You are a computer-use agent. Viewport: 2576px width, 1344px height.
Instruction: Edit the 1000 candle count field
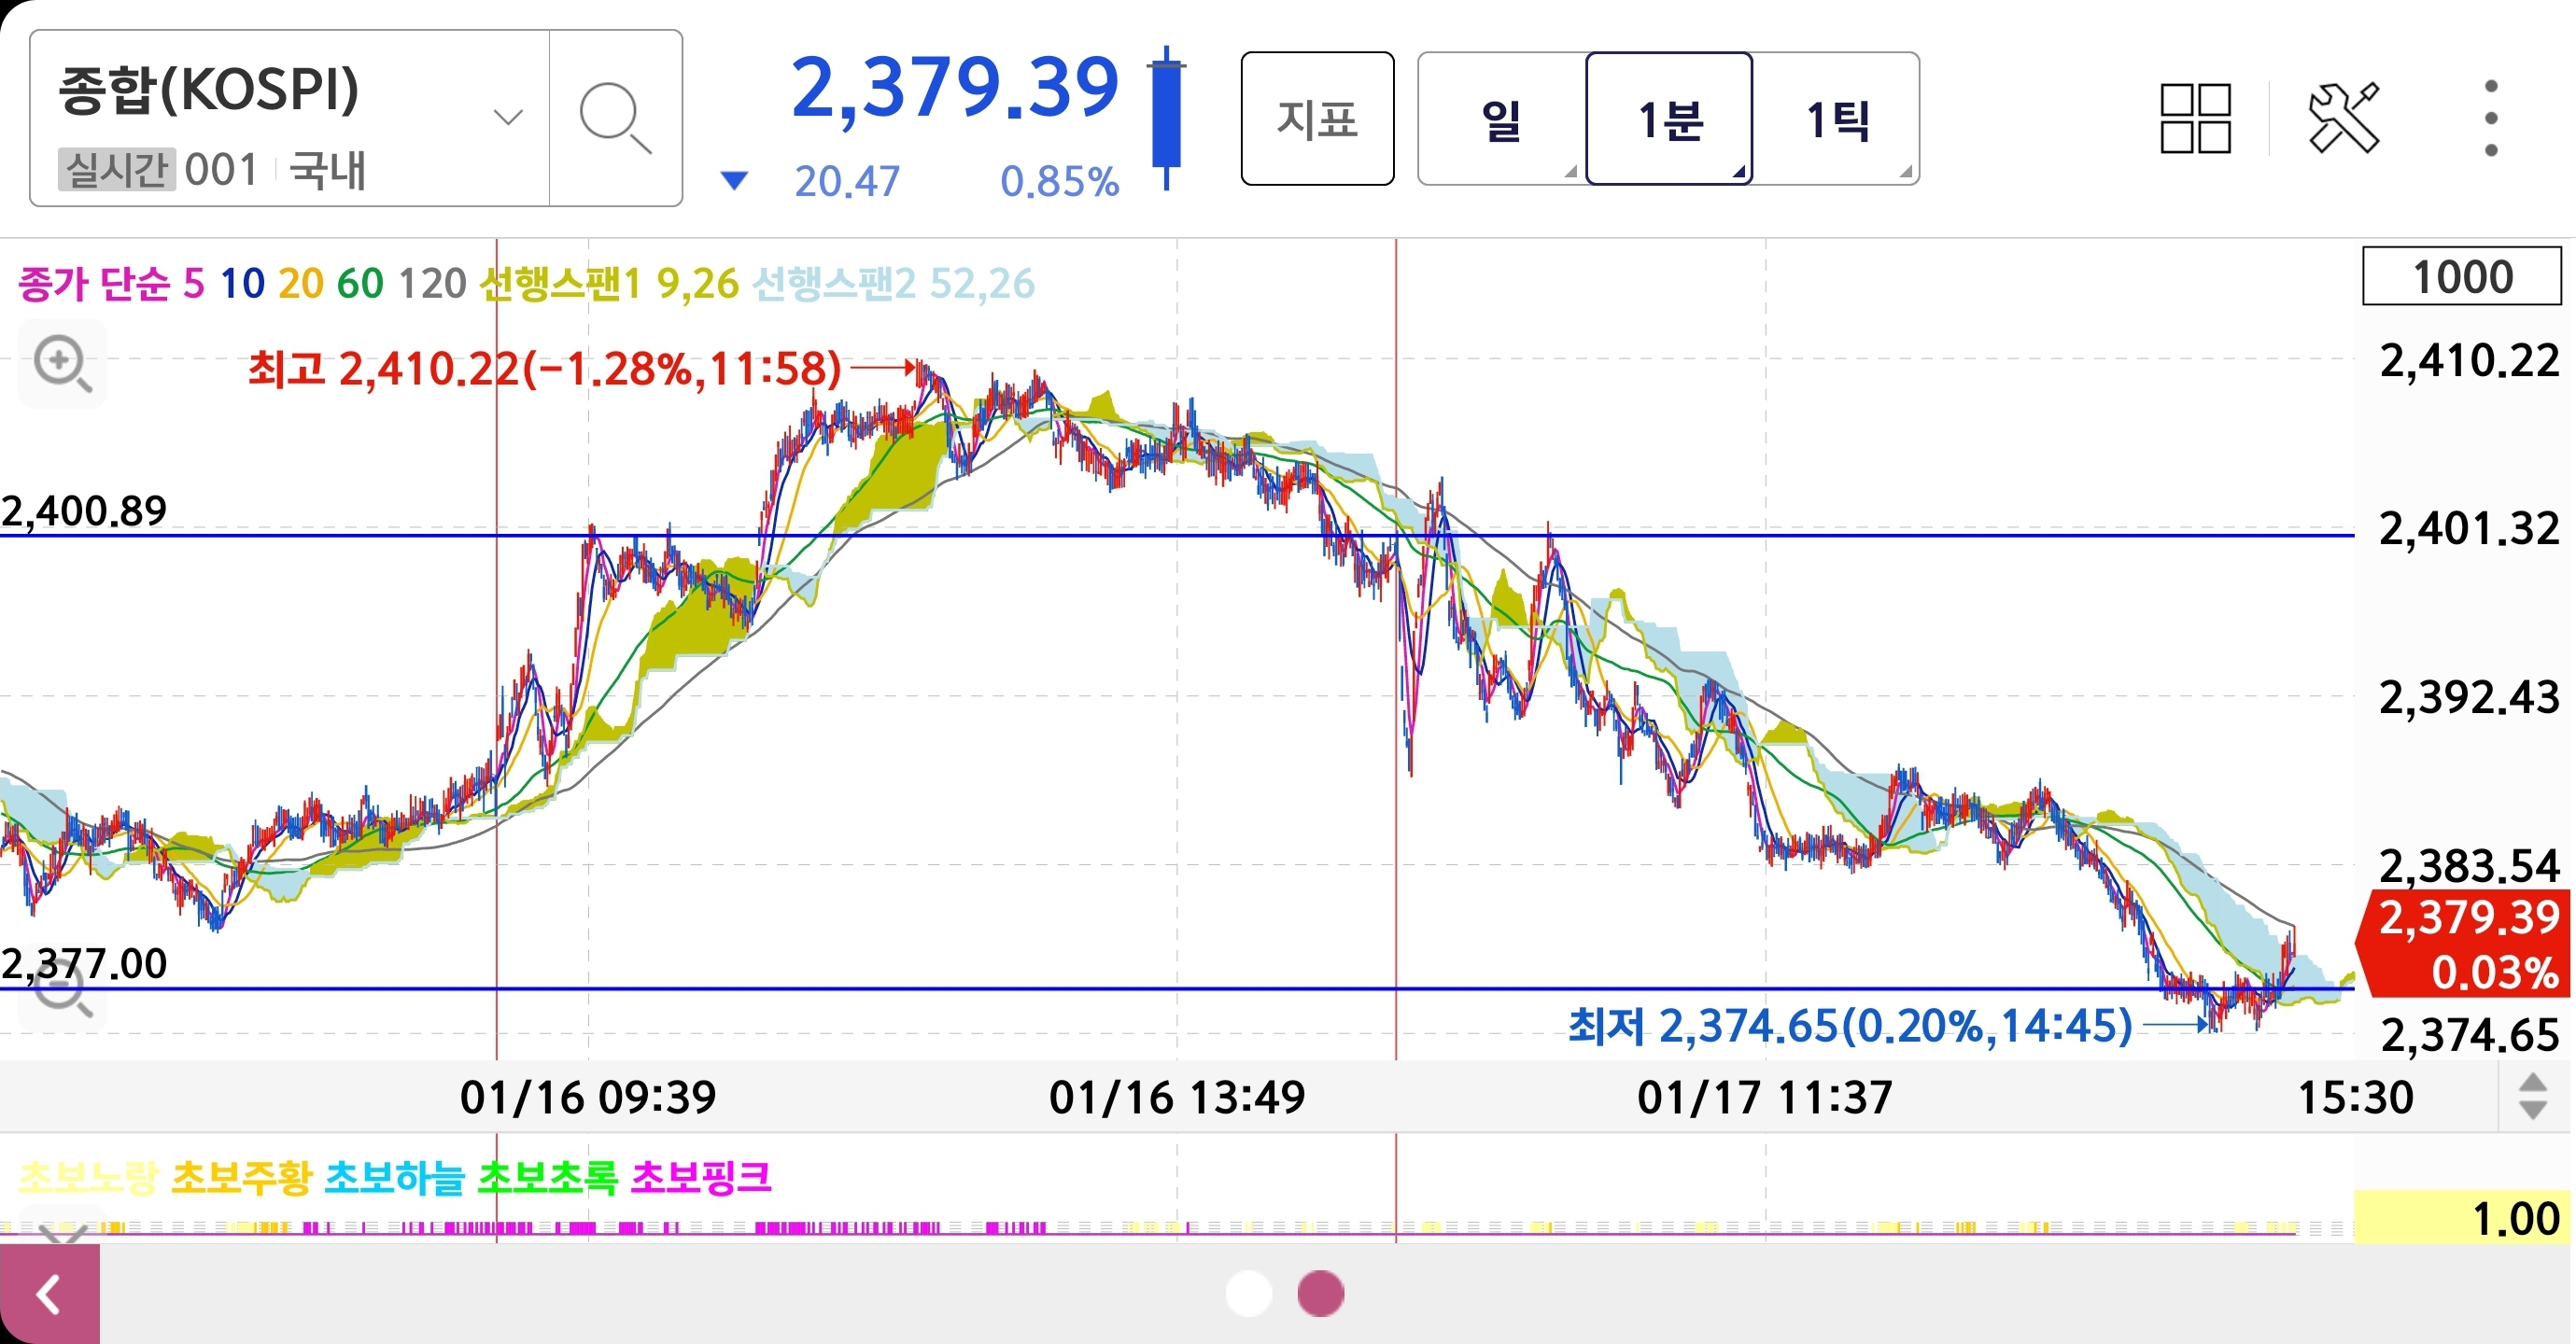click(x=2461, y=276)
